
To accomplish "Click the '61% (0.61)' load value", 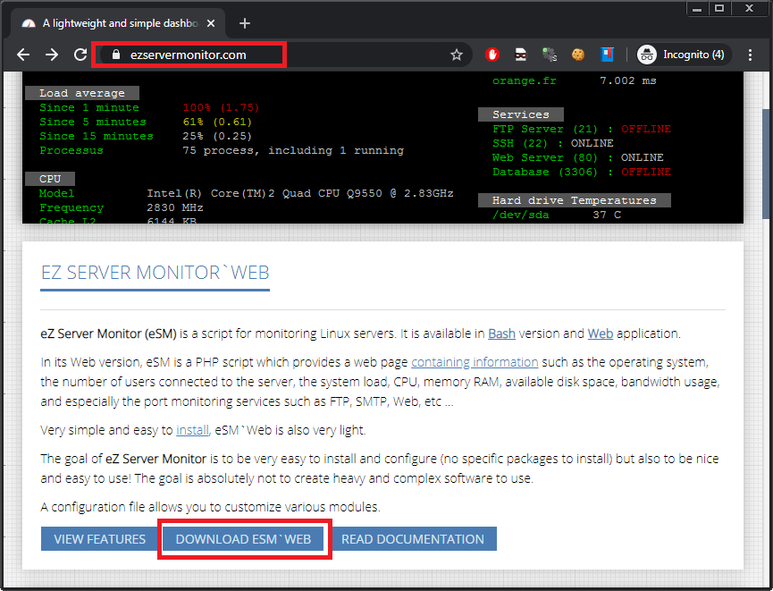I will click(217, 122).
